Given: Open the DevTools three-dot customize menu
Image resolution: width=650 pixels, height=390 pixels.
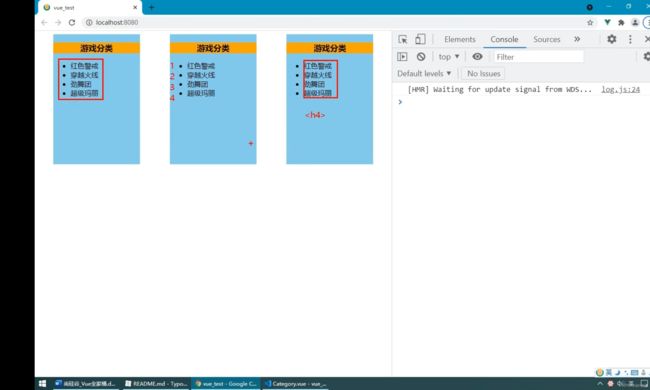Looking at the screenshot, I should (x=630, y=39).
